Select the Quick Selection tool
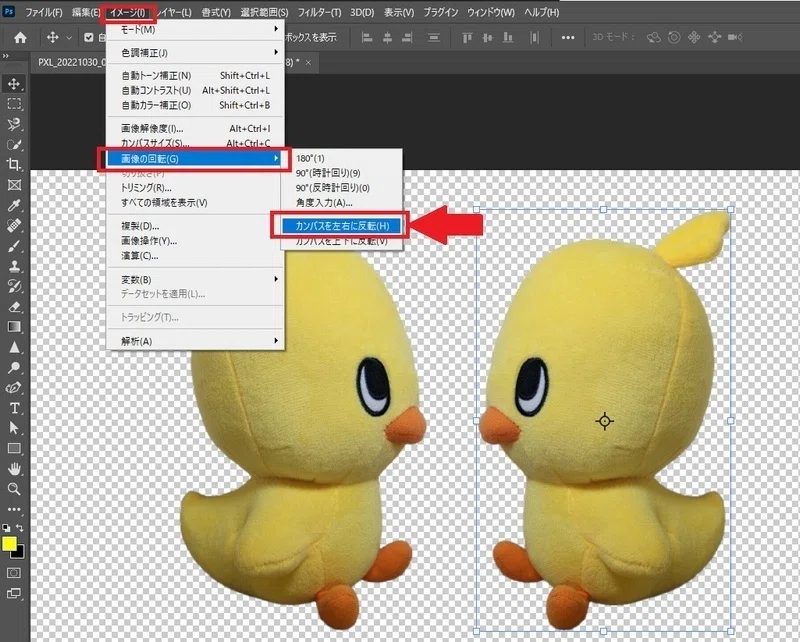This screenshot has width=800, height=642. (x=14, y=144)
